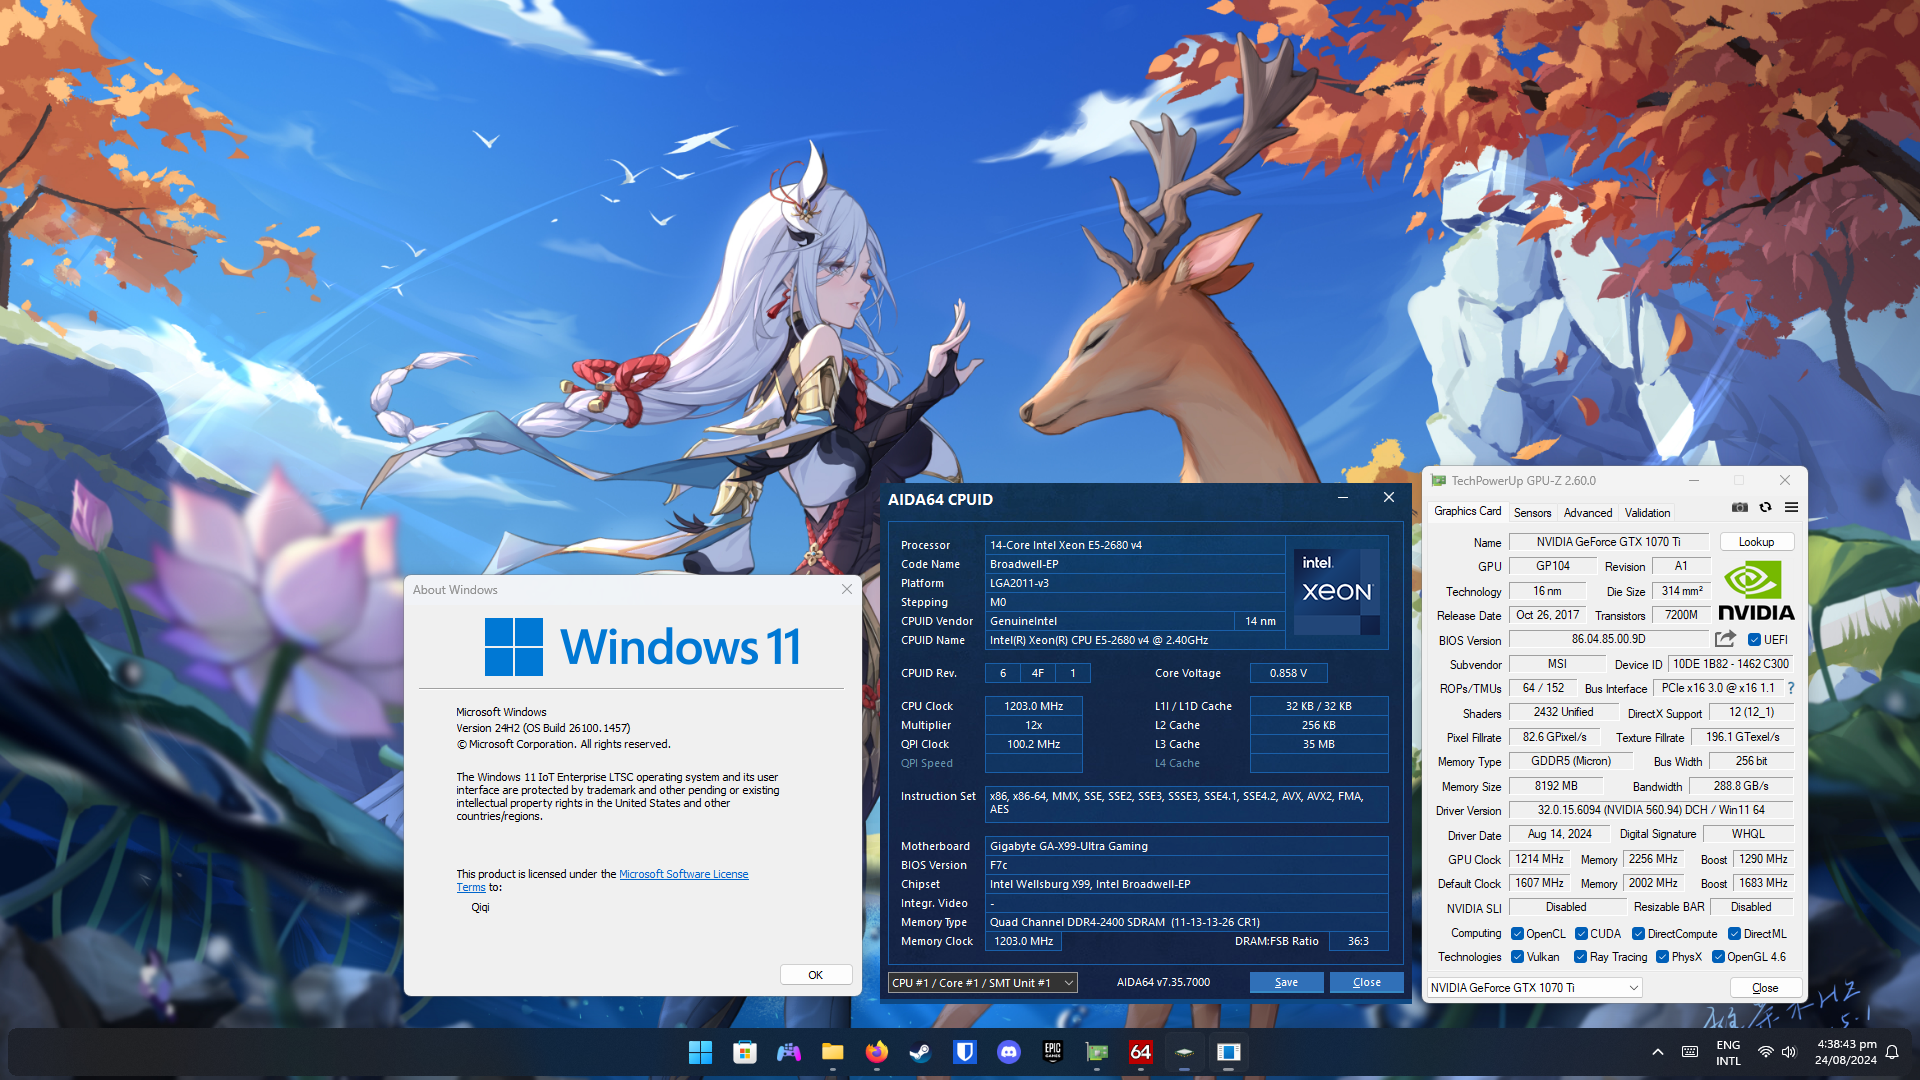The image size is (1920, 1080).
Task: Open the NVIDIA GeForce GTX 1070 Ti GPU selector dropdown
Action: coord(1534,988)
